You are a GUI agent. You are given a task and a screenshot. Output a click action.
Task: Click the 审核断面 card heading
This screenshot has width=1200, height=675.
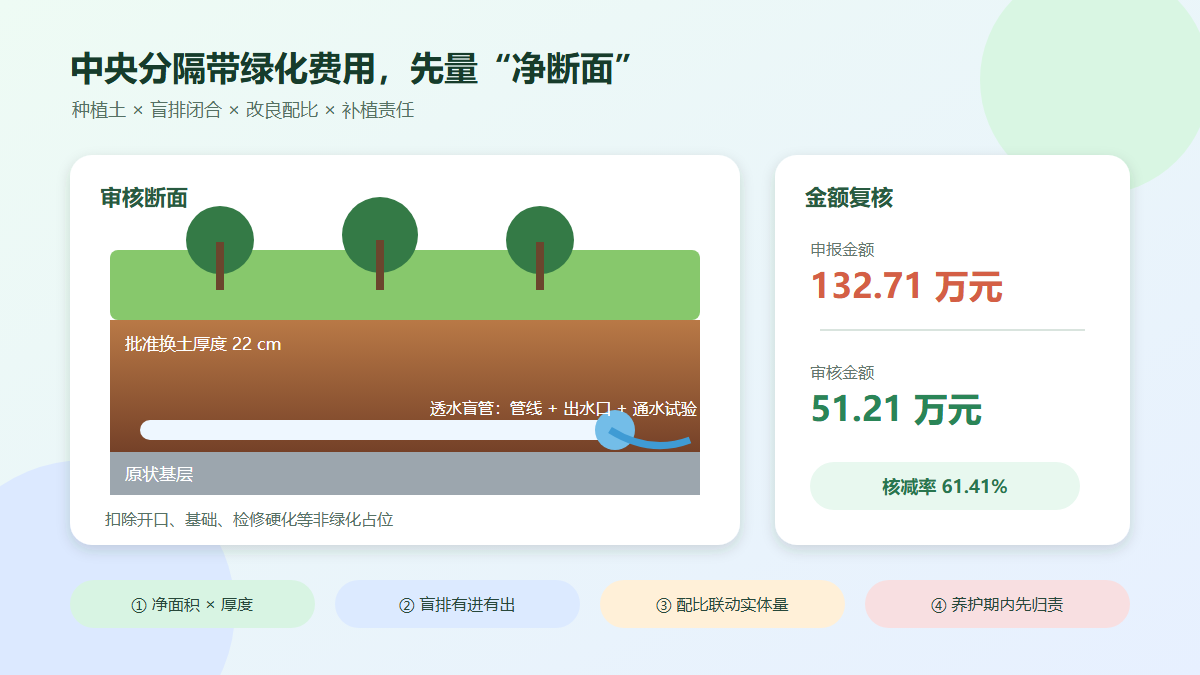pos(144,198)
